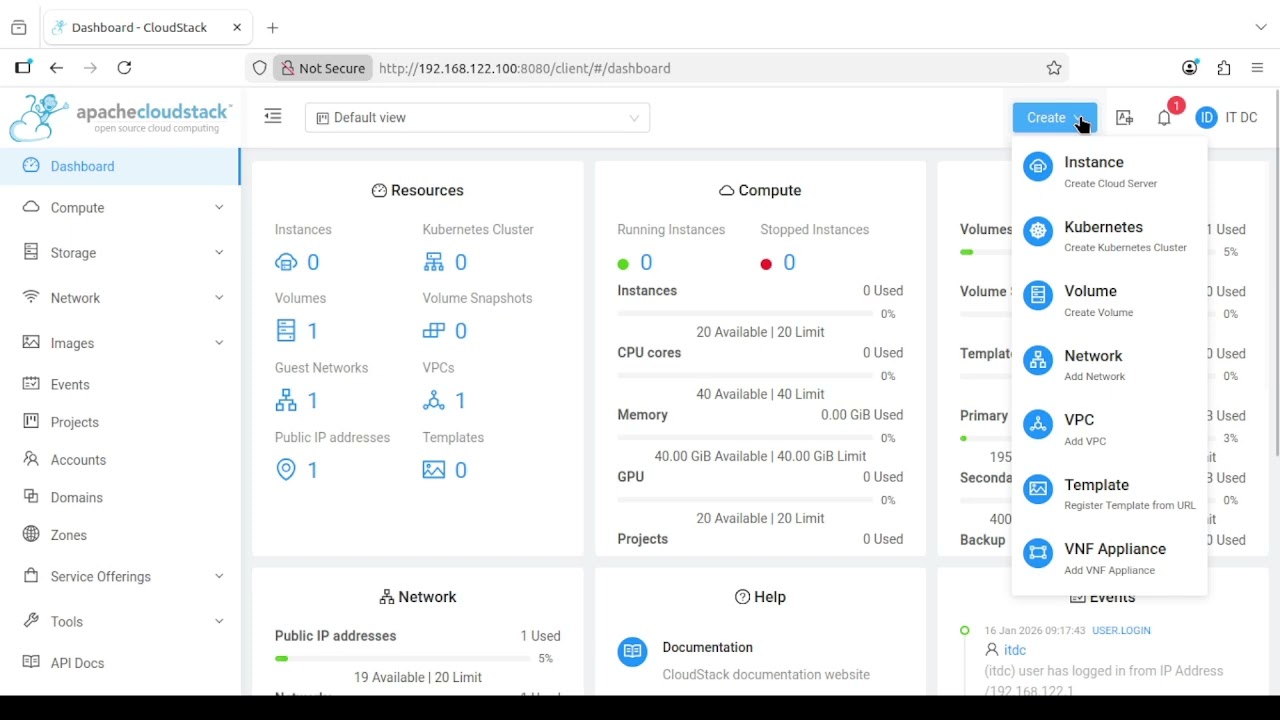Click the Network wifi icon in sidebar

click(x=31, y=297)
